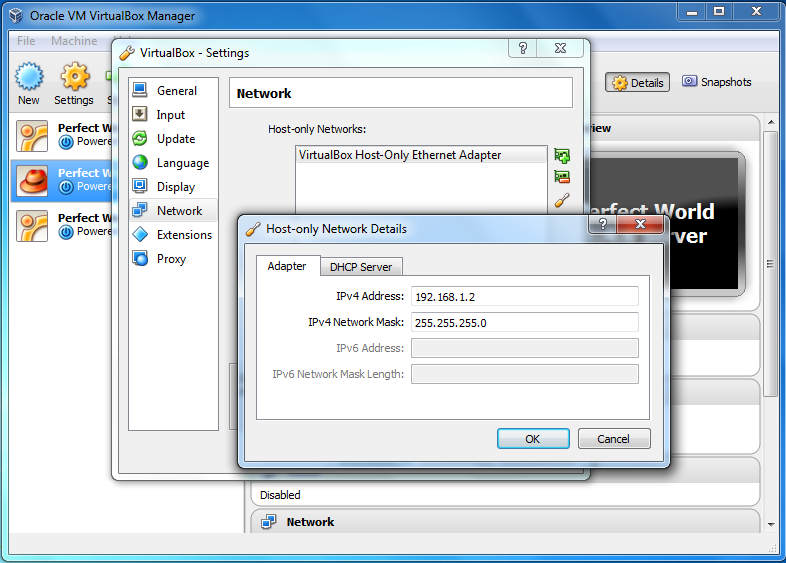Click the IPv4 Network Mask field
Image resolution: width=786 pixels, height=563 pixels.
click(525, 322)
